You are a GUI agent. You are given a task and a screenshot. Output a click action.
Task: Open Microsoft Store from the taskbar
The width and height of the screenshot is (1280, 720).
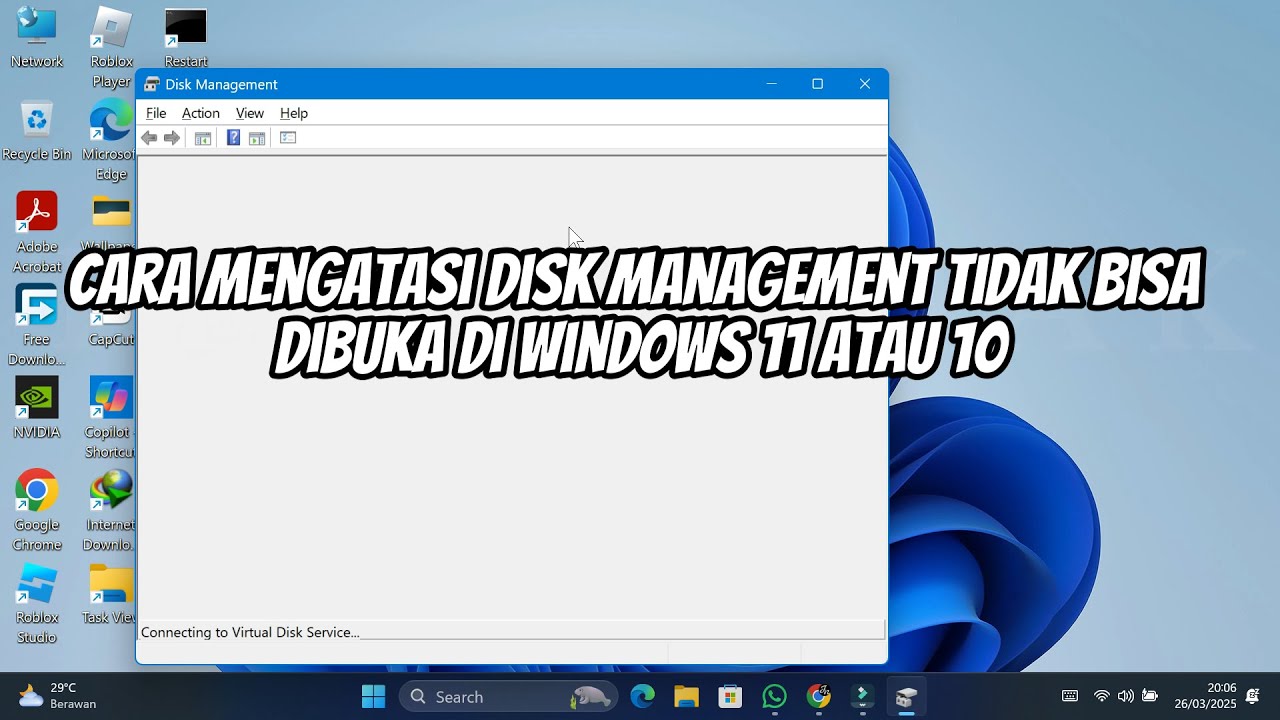[730, 696]
